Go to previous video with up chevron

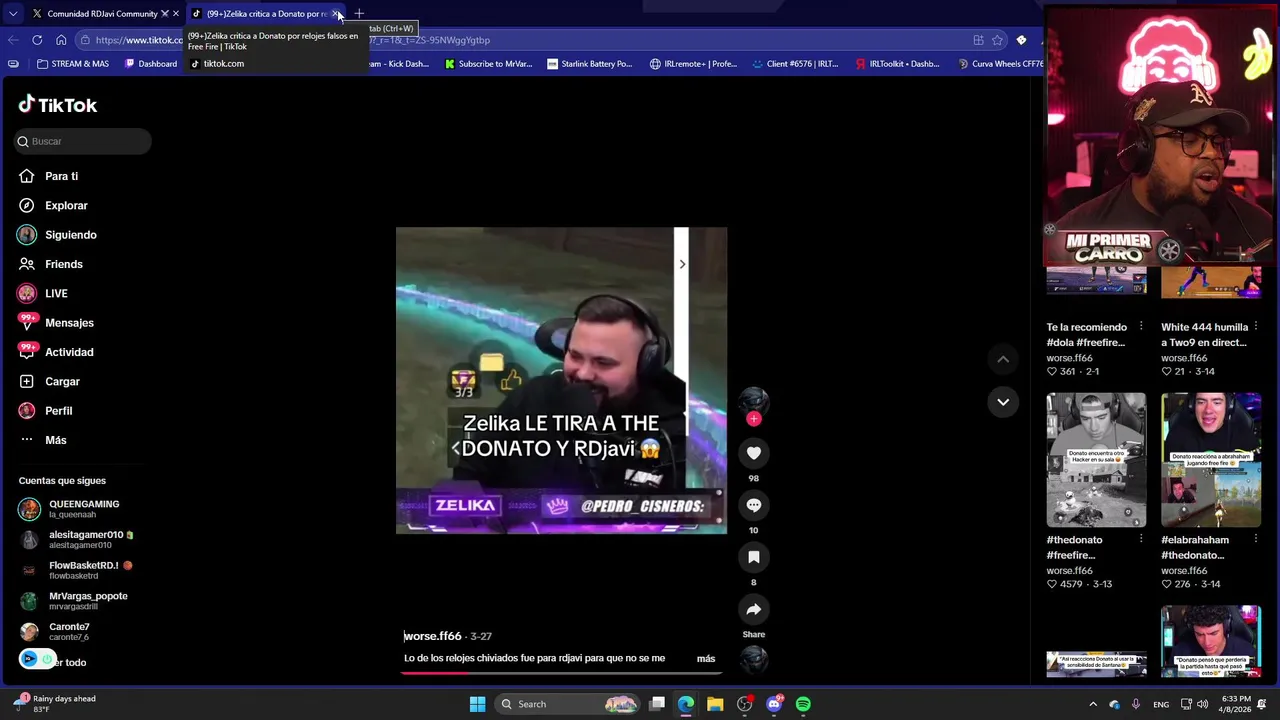pos(1003,359)
